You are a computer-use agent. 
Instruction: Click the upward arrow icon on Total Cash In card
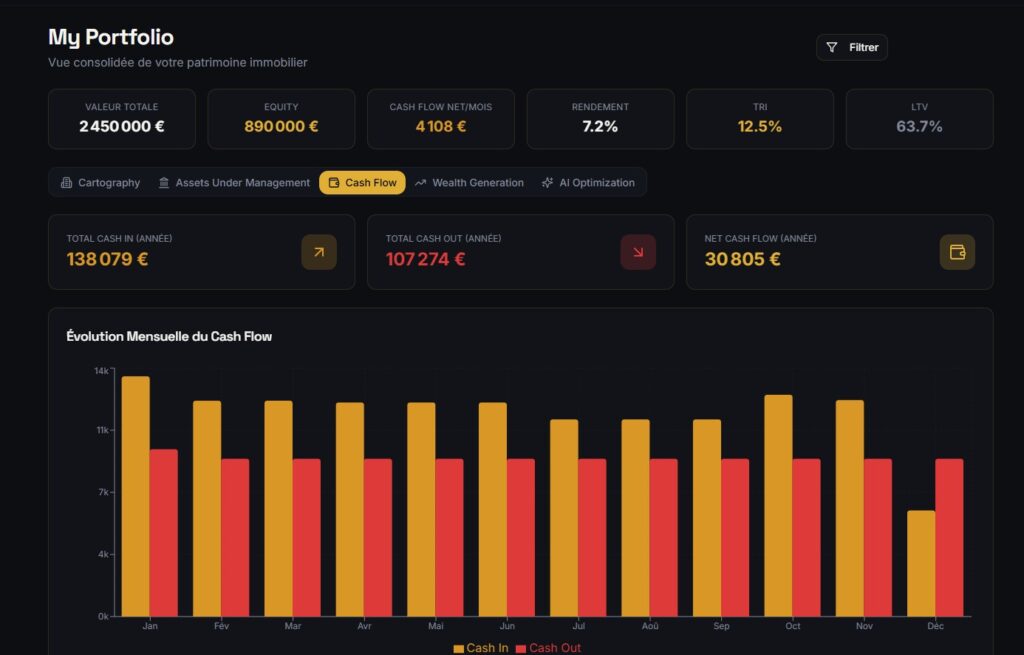coord(318,252)
